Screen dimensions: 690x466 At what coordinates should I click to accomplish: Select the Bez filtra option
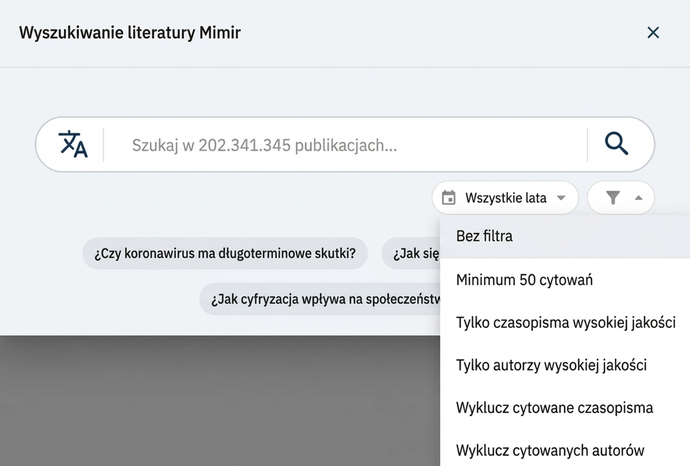pos(565,236)
